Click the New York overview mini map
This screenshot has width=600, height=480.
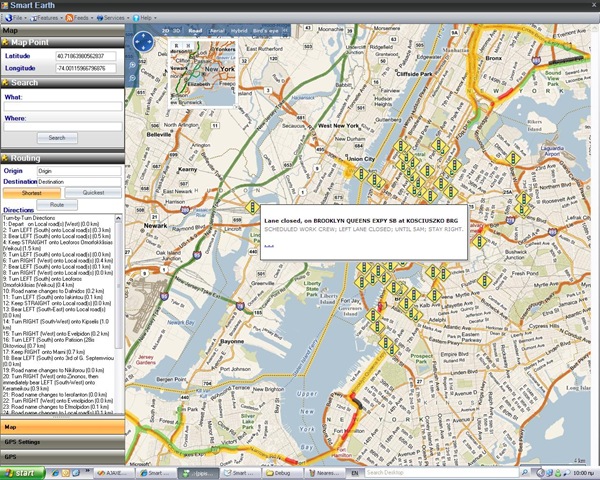click(x=202, y=73)
